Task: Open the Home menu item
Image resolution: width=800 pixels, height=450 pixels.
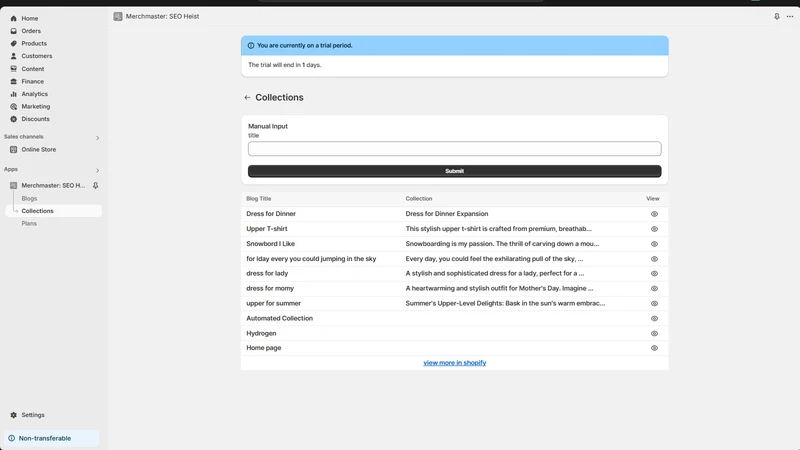Action: click(30, 18)
